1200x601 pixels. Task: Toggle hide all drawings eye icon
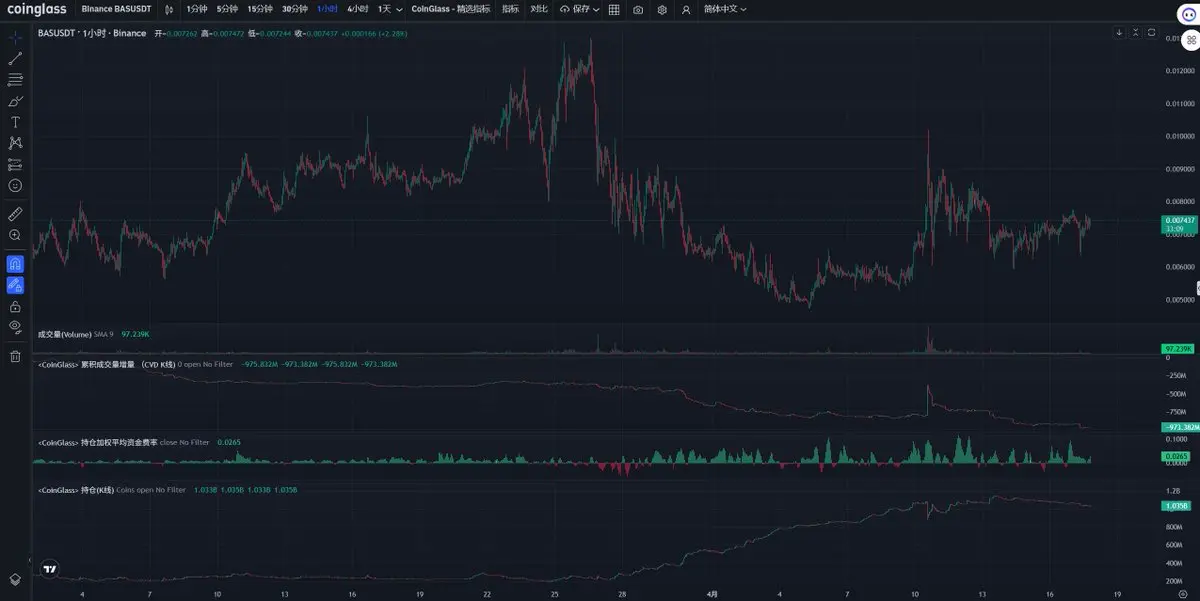[x=15, y=327]
